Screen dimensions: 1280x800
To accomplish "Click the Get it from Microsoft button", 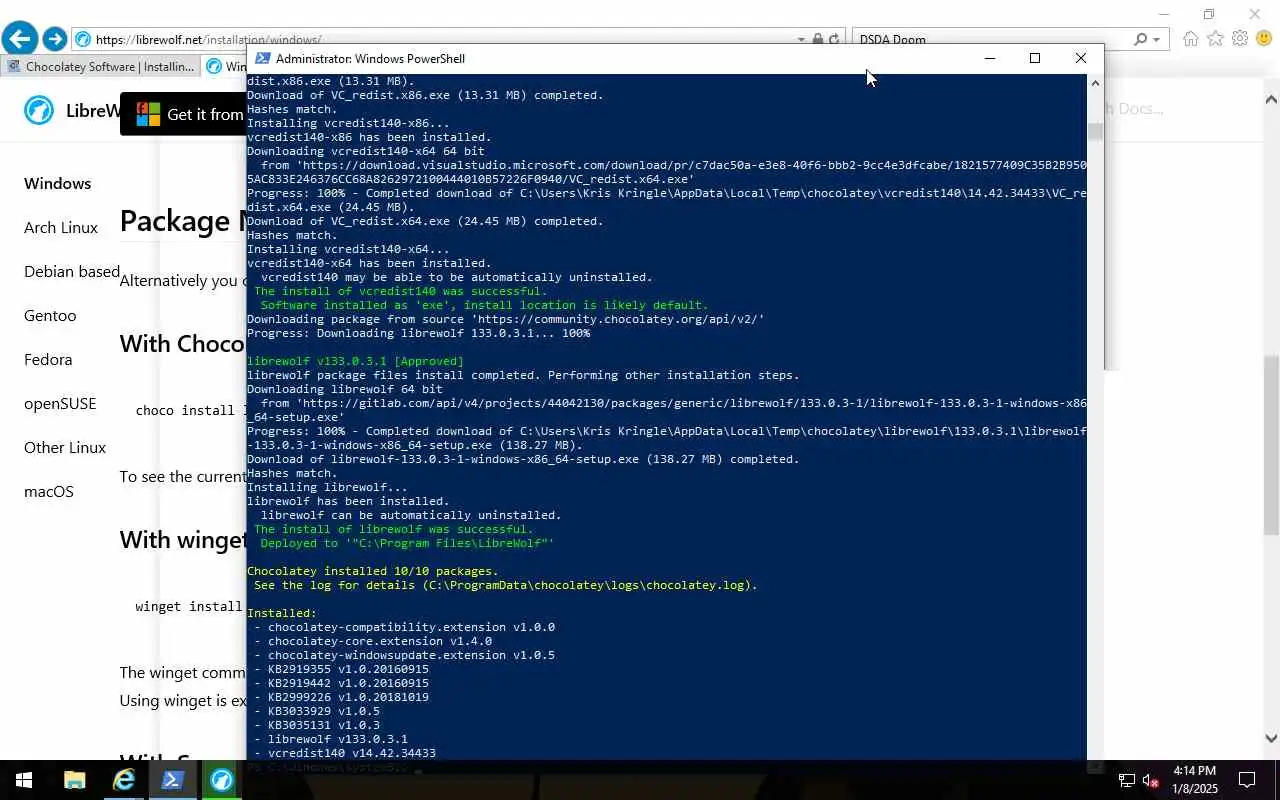I will click(184, 114).
